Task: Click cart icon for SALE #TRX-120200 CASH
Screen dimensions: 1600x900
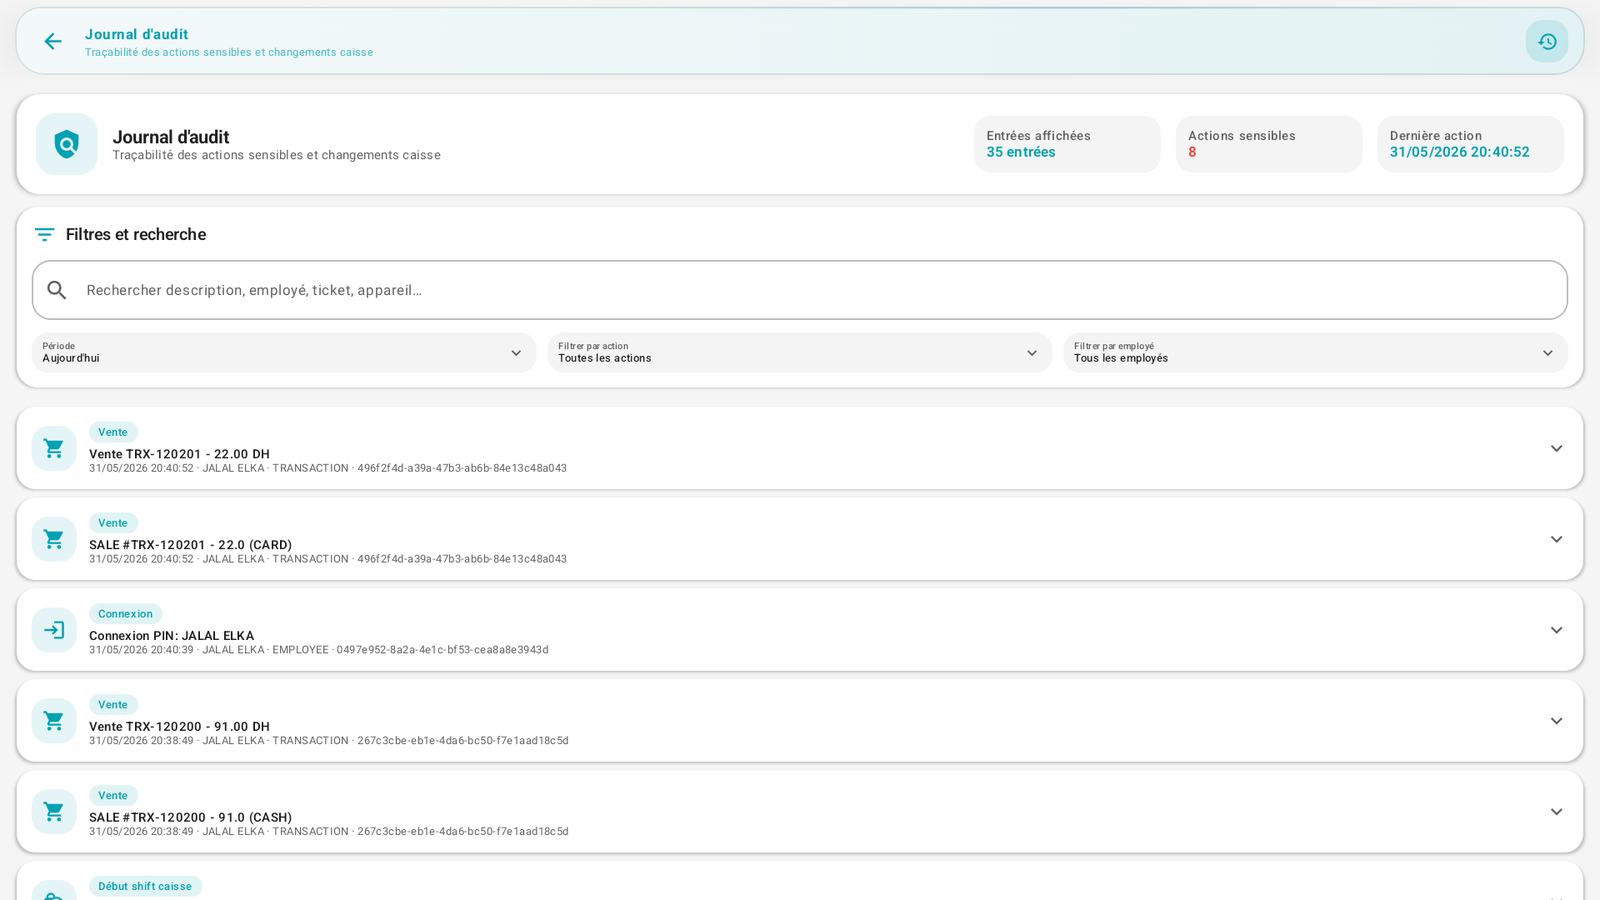Action: 54,812
